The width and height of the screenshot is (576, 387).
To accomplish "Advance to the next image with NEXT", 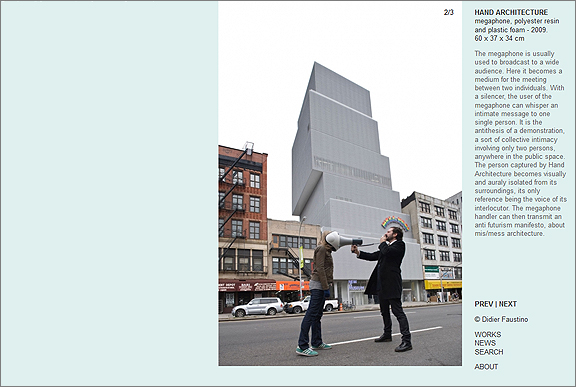I will tap(508, 304).
